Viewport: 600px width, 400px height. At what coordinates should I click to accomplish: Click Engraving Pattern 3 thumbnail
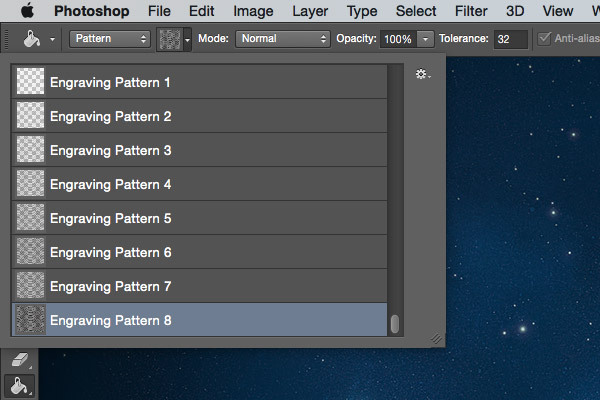click(x=30, y=149)
